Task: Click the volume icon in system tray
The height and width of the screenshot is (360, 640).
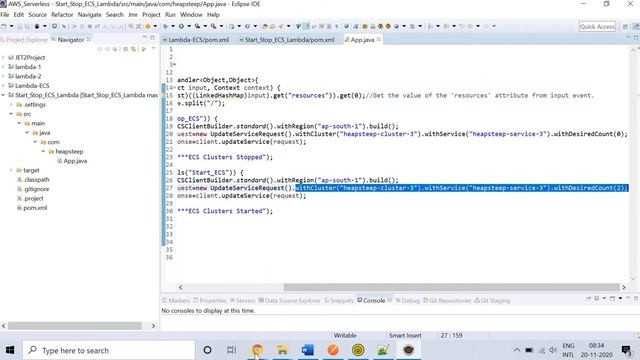Action: (553, 350)
